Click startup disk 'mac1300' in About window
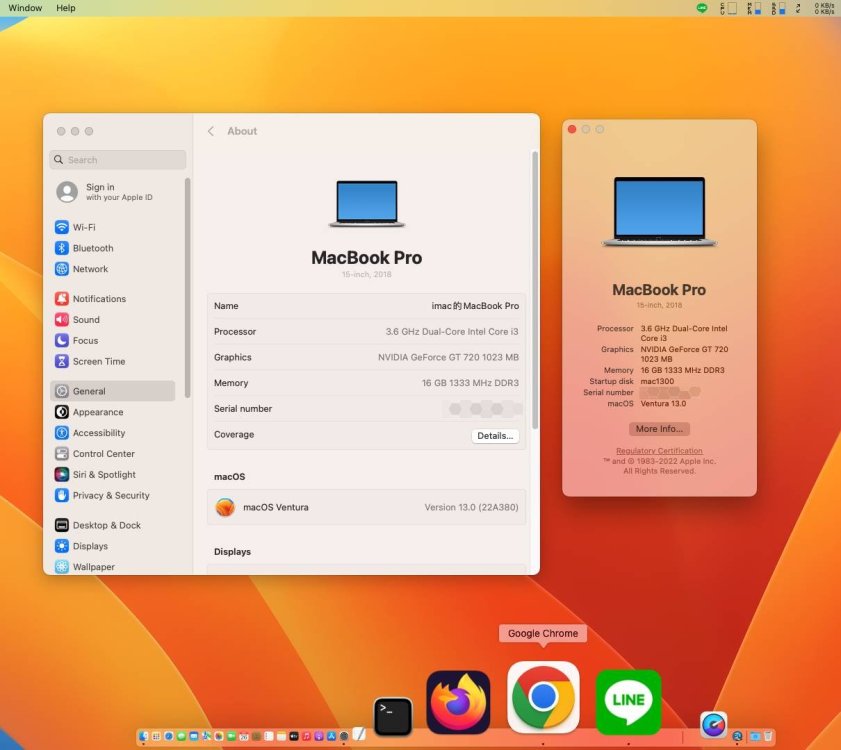This screenshot has height=750, width=841. 657,381
